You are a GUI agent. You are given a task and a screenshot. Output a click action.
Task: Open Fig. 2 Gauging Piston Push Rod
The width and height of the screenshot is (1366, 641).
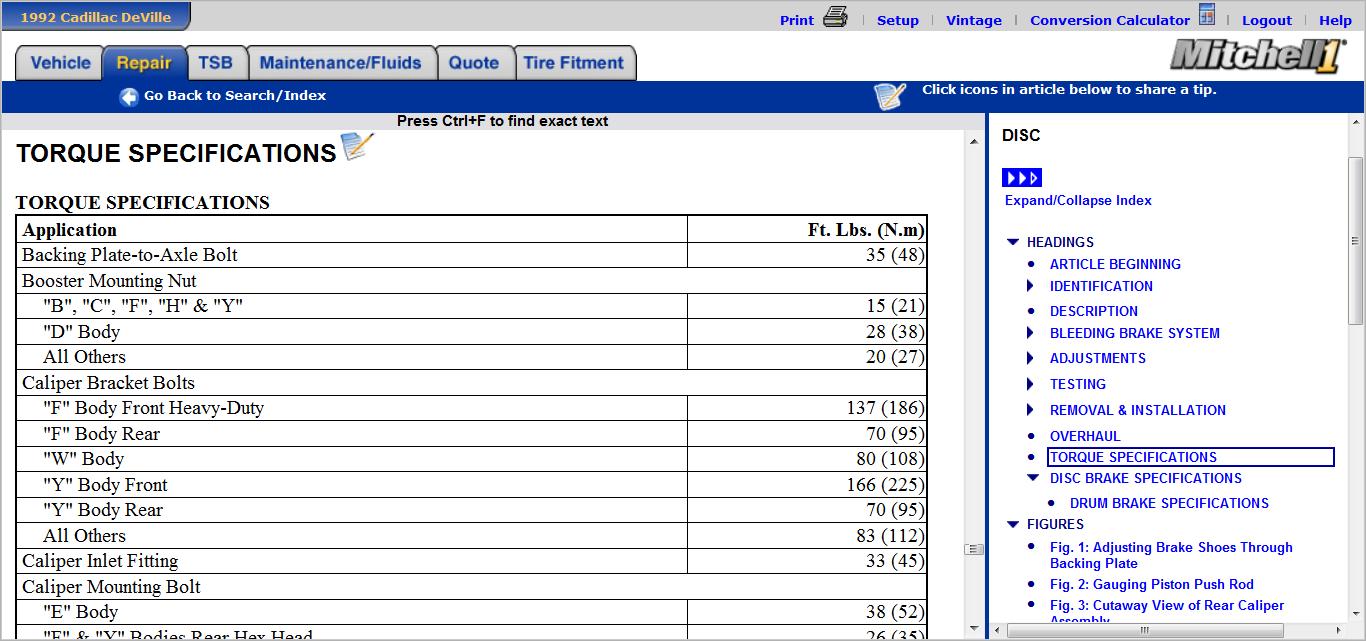coord(1152,584)
